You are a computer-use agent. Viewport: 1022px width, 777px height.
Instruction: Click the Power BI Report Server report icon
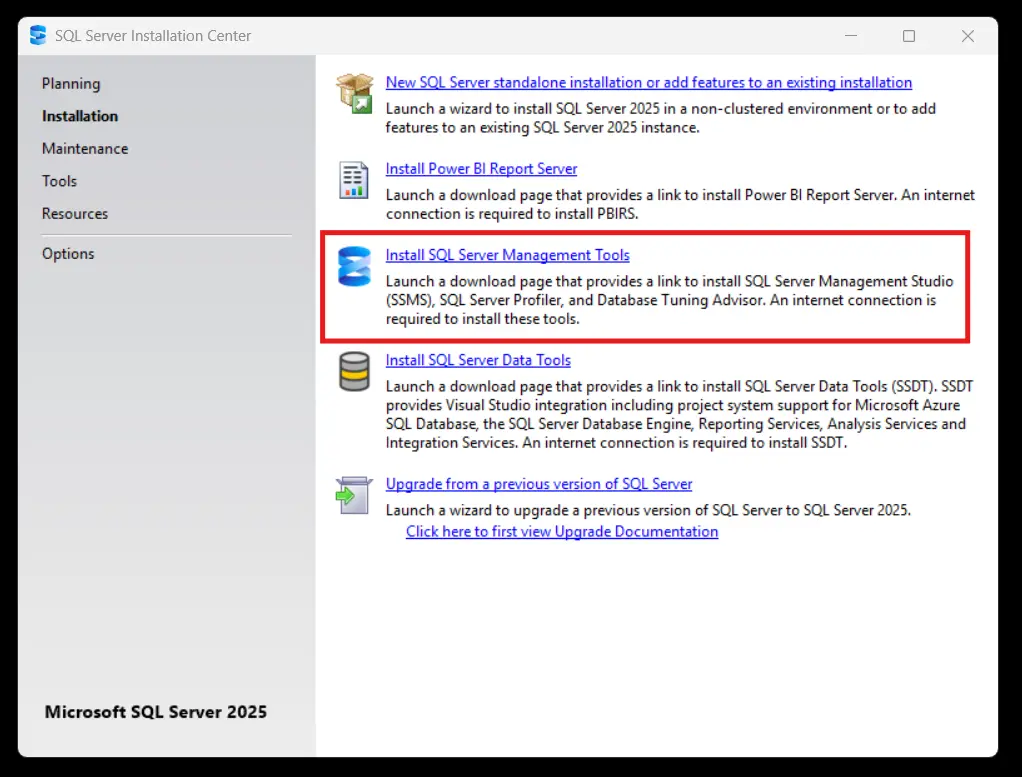(x=353, y=180)
